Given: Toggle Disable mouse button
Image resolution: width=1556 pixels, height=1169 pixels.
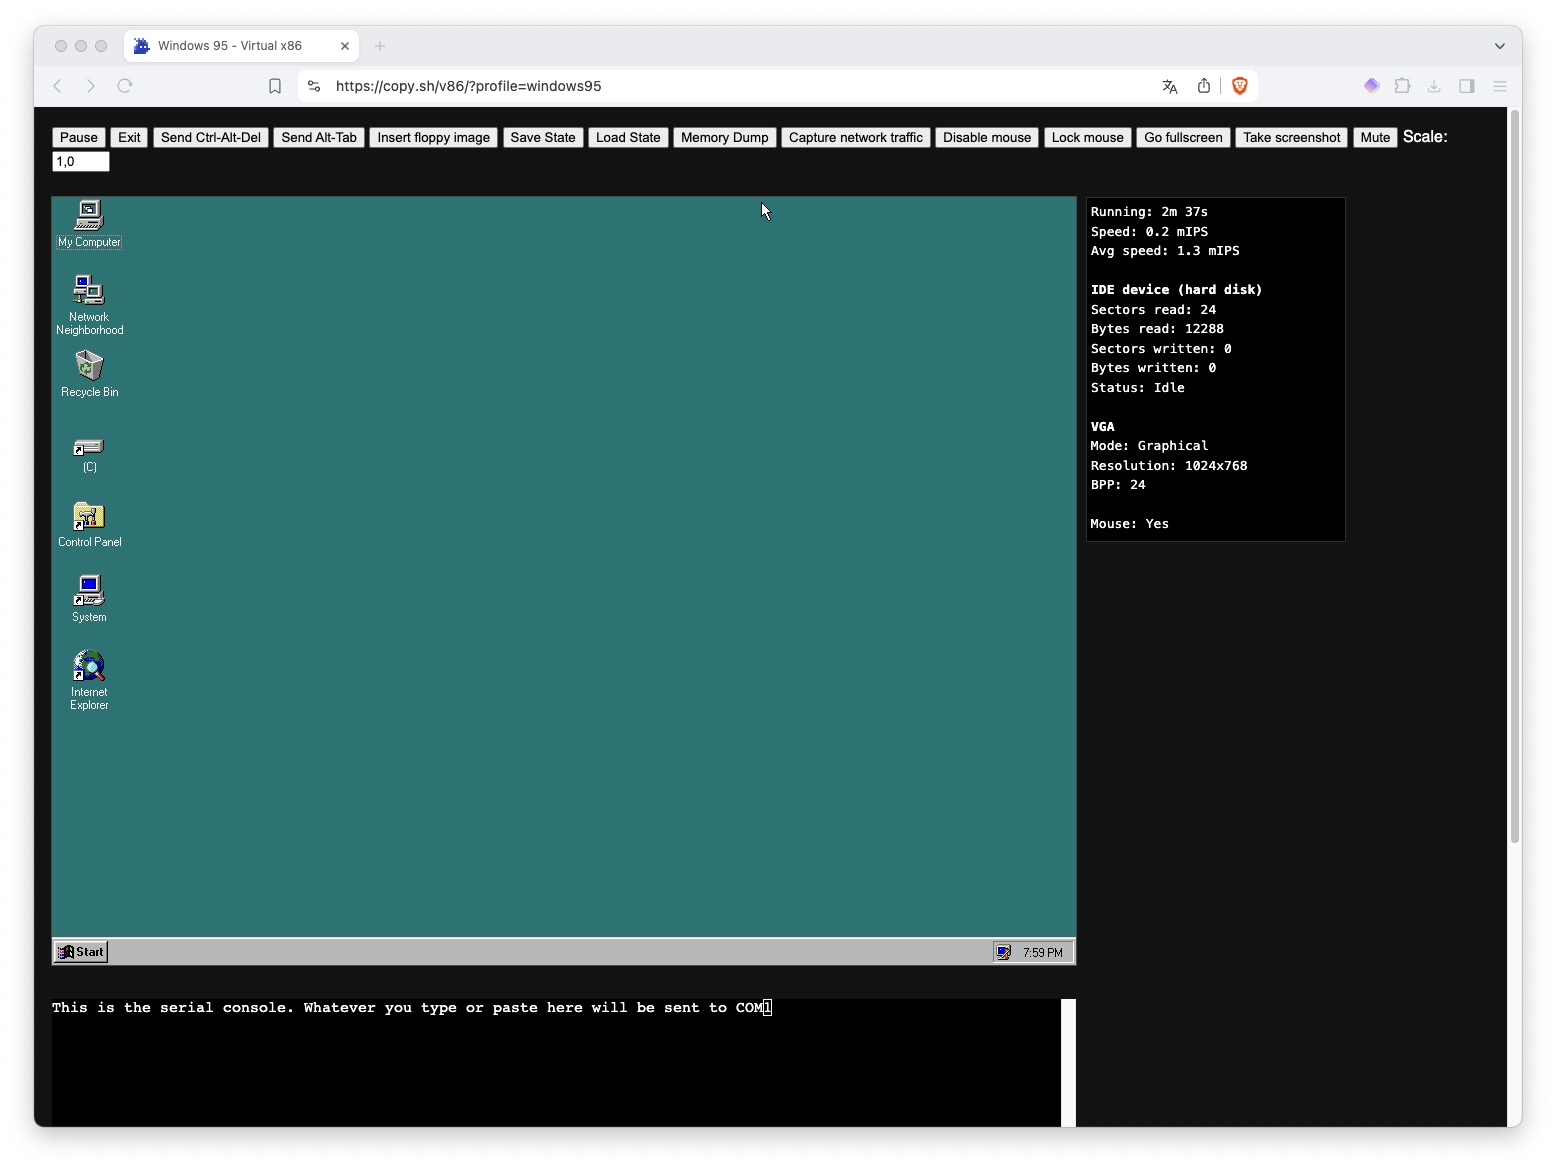Looking at the screenshot, I should click(986, 138).
